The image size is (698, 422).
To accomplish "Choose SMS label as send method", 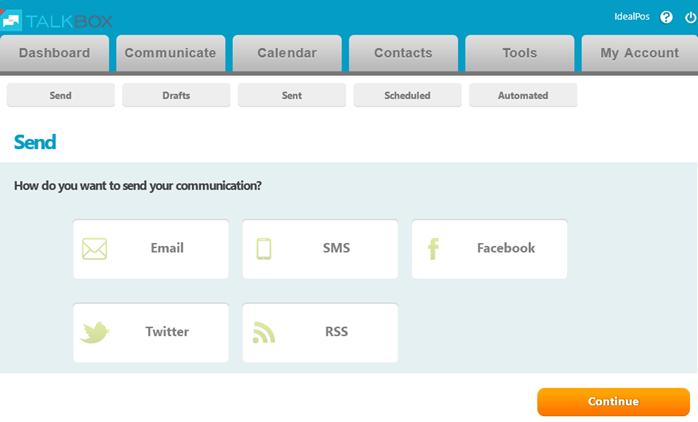I will [x=337, y=248].
